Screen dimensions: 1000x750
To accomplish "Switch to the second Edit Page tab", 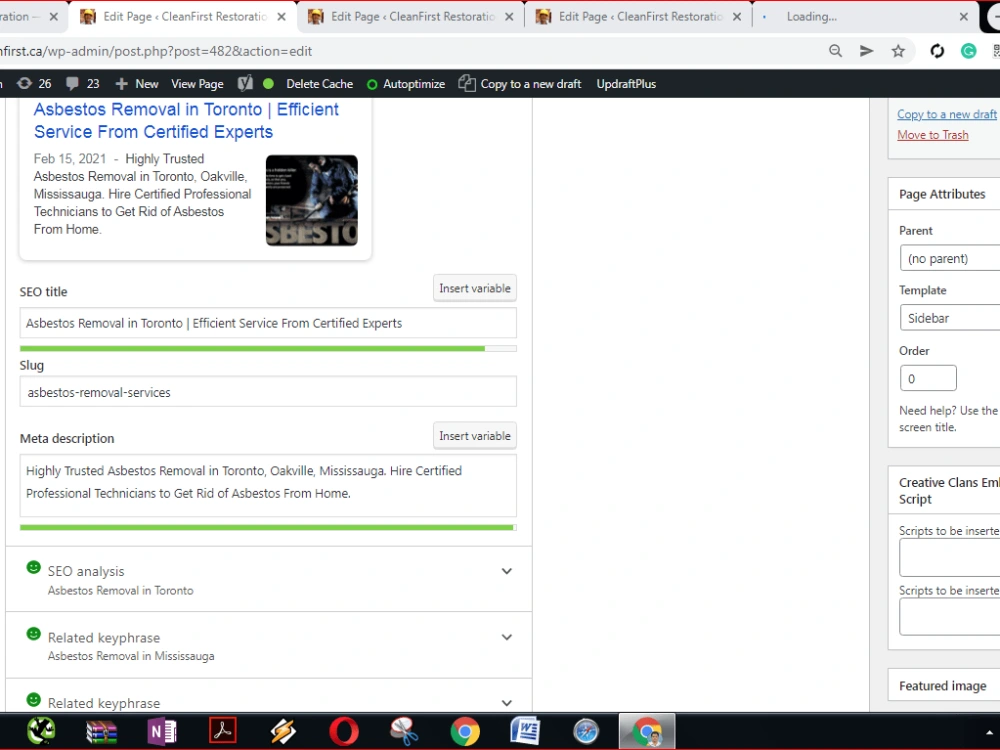I will (411, 17).
